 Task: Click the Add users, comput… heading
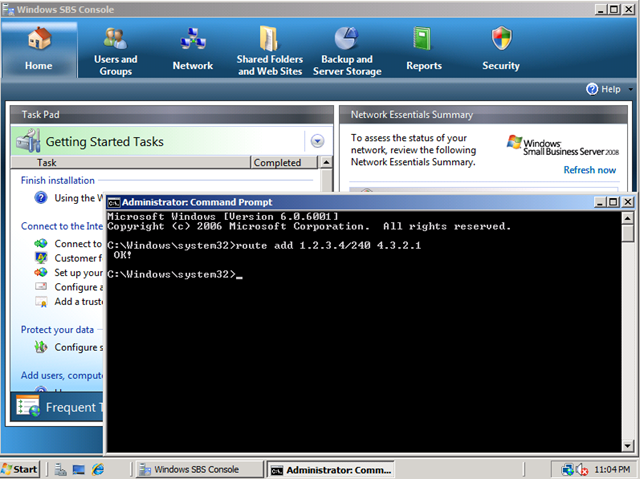pos(62,375)
